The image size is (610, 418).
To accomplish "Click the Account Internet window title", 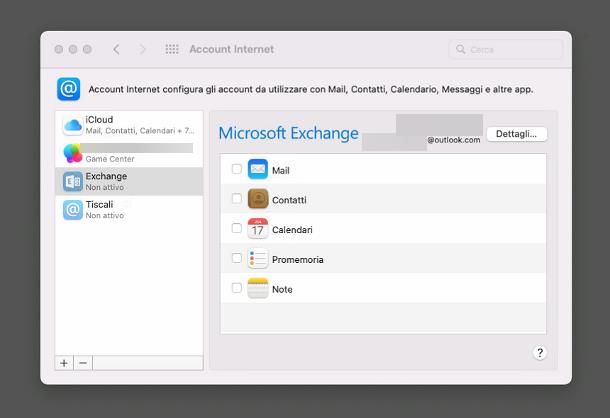I will point(232,49).
